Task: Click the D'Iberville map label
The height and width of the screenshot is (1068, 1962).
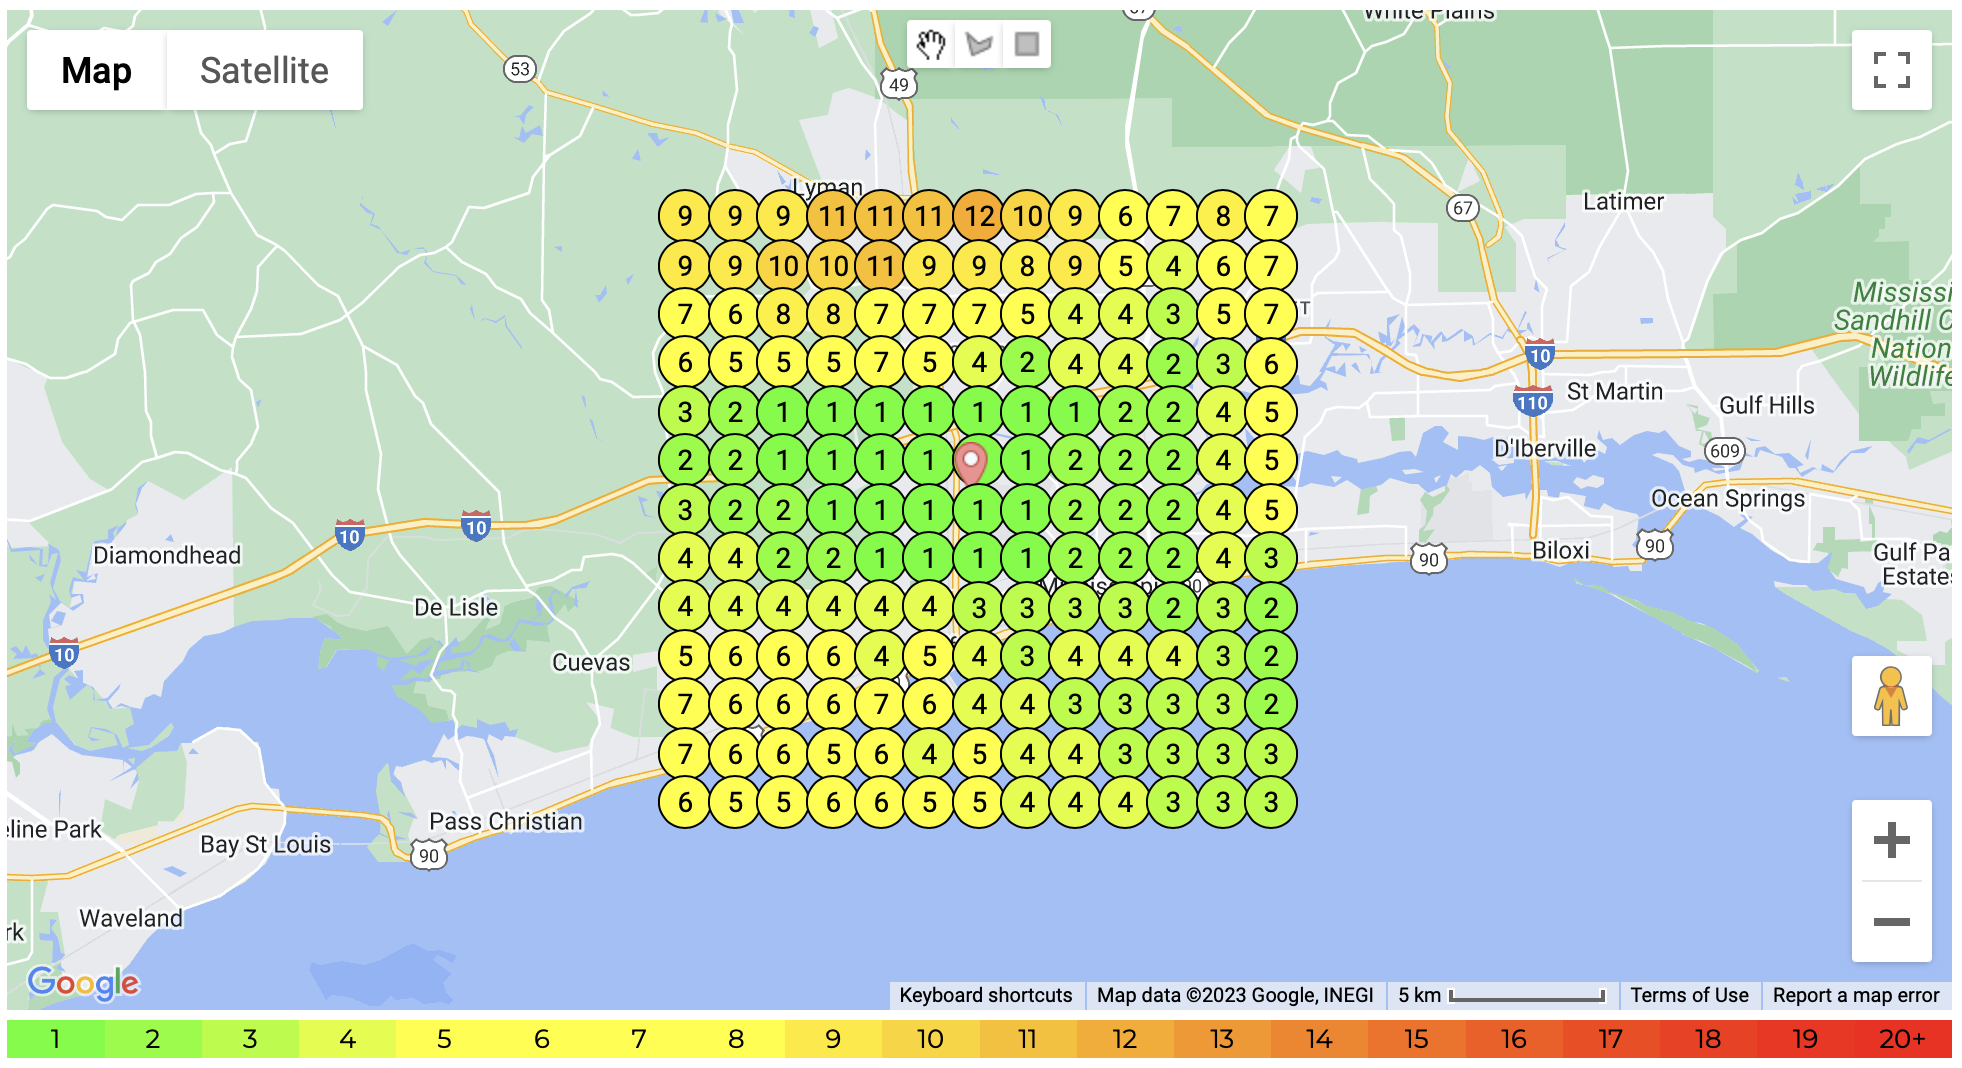Action: point(1545,448)
